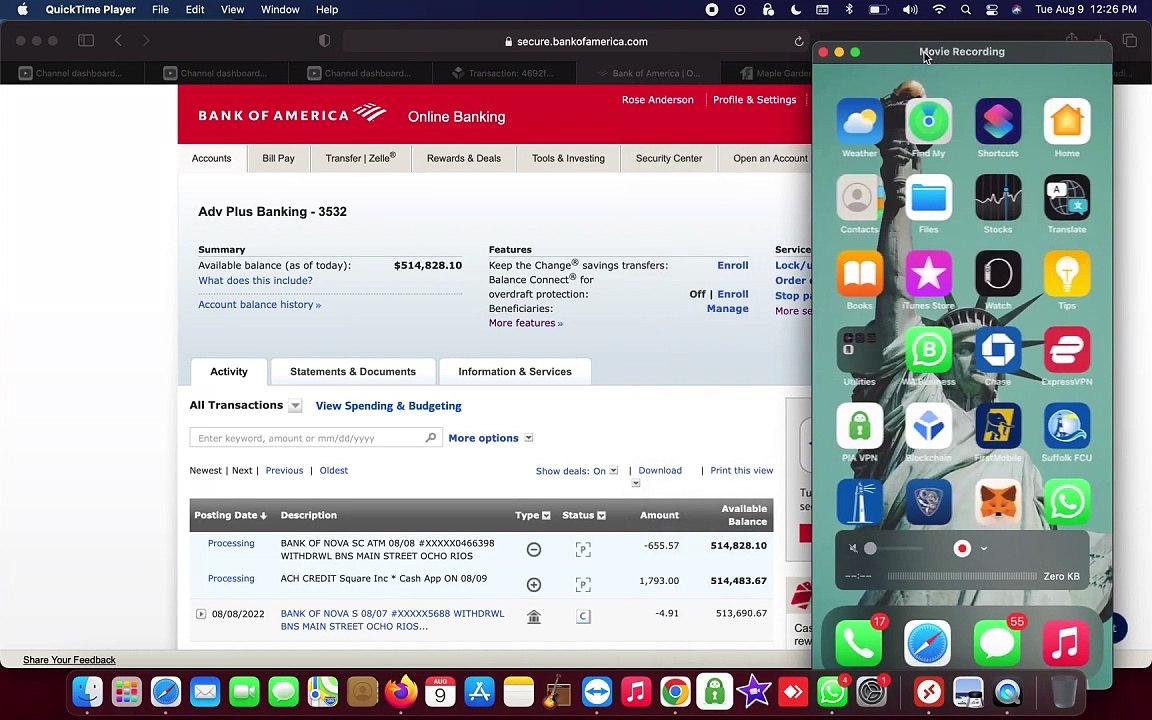Open the Blockchain app icon
This screenshot has width=1152, height=720.
click(929, 426)
